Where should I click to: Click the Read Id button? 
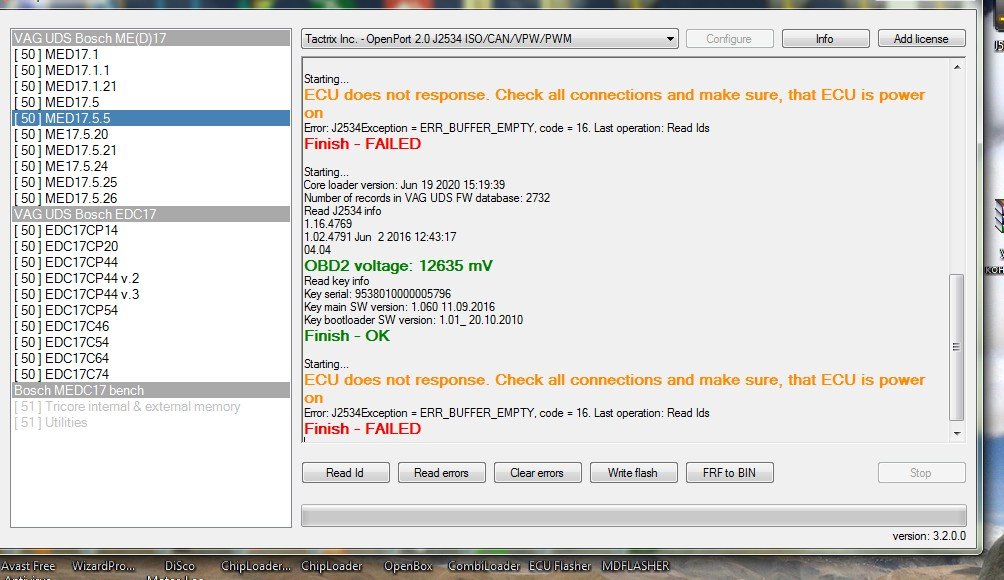pos(345,473)
